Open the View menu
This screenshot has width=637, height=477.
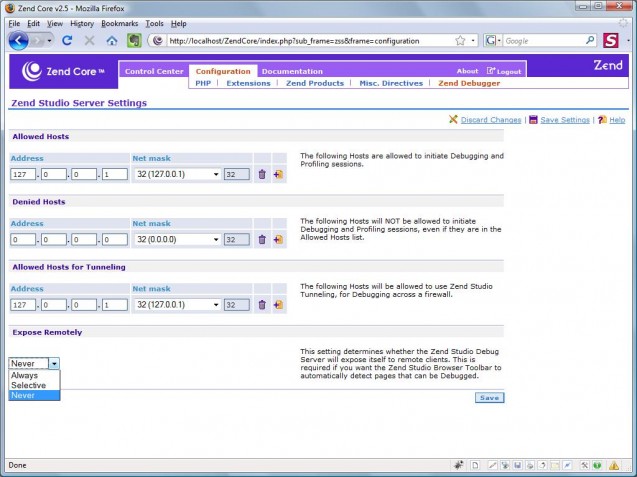coord(55,24)
